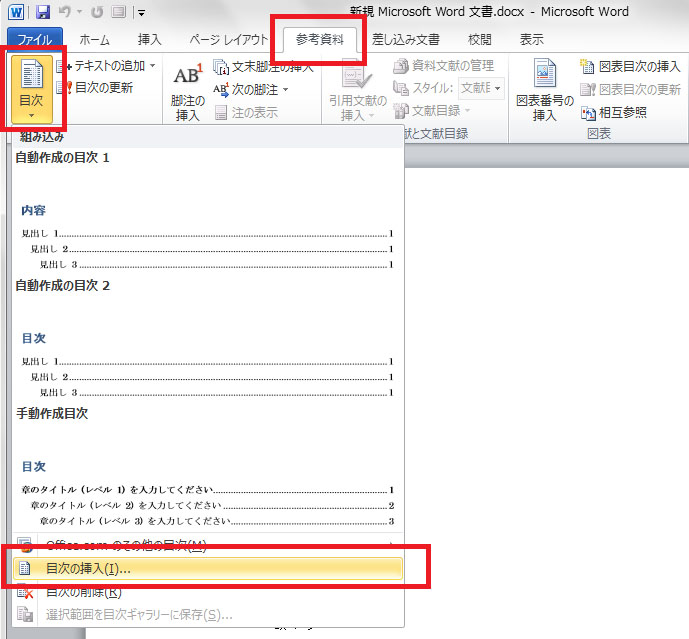The image size is (689, 639).
Task: Click the 図表 group label
Action: [599, 134]
